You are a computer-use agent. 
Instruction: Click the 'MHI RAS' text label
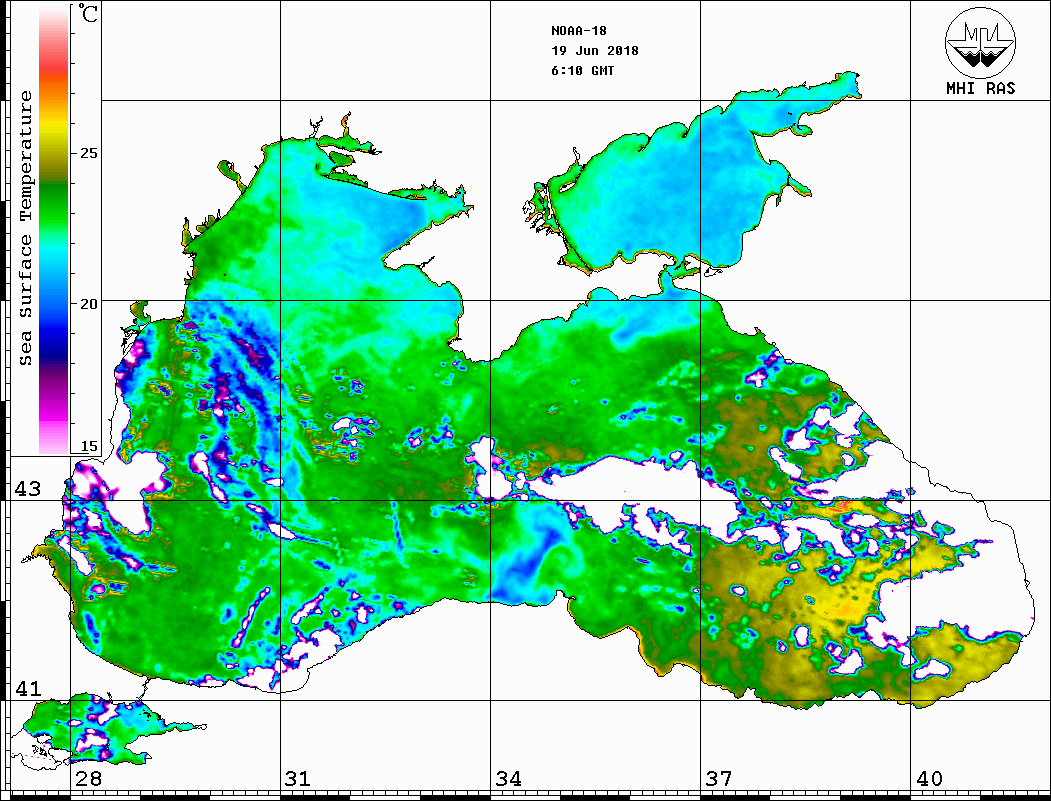coord(981,88)
